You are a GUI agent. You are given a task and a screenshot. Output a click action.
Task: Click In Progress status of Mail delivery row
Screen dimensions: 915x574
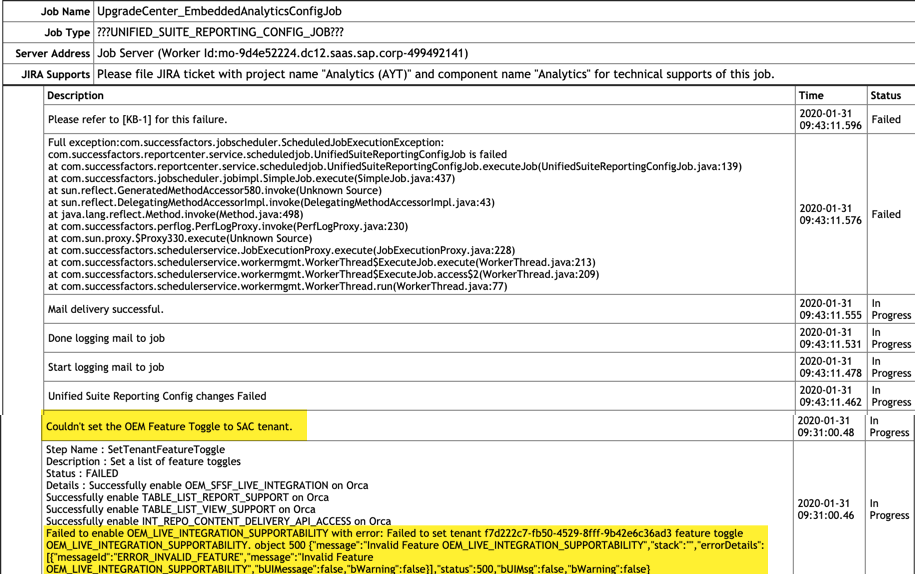click(x=891, y=309)
